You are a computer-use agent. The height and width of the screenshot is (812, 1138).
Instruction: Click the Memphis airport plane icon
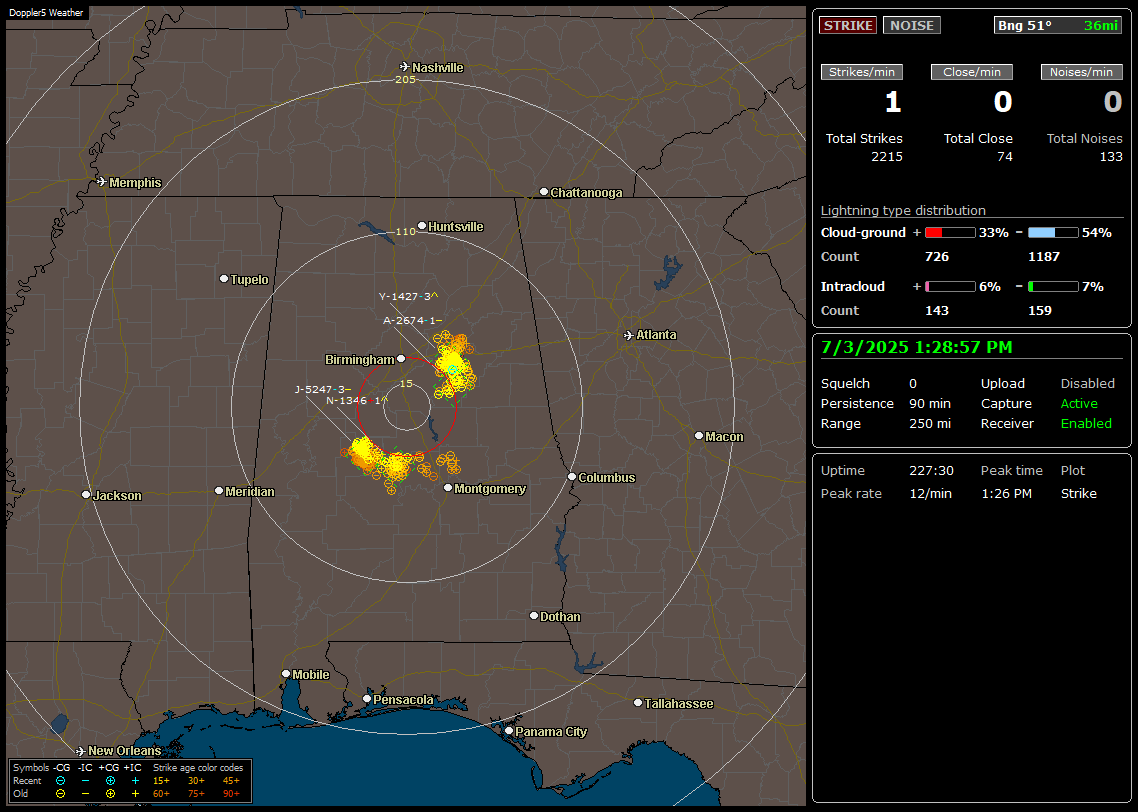click(102, 181)
